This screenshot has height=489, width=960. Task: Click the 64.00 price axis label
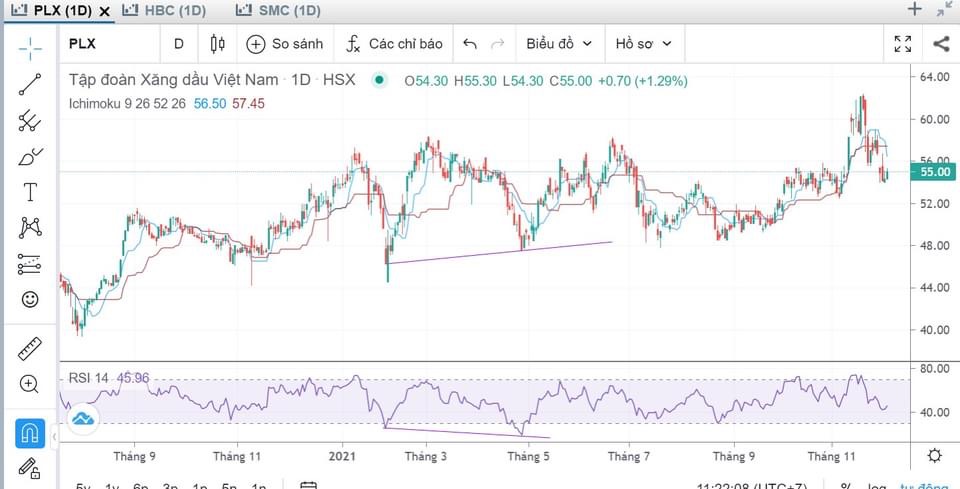click(x=936, y=77)
